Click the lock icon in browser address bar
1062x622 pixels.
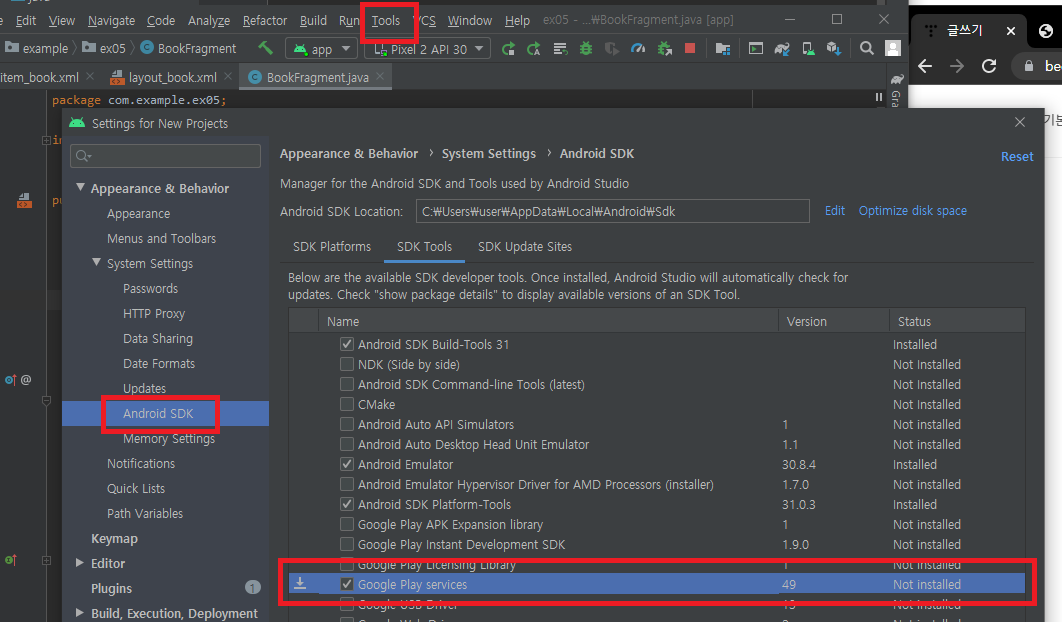click(x=1029, y=66)
